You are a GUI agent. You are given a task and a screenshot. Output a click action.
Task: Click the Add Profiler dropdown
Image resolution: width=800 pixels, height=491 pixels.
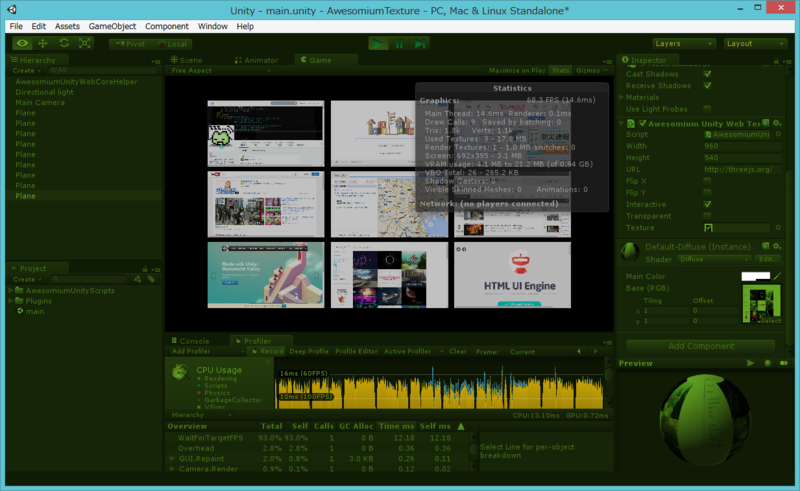[207, 351]
